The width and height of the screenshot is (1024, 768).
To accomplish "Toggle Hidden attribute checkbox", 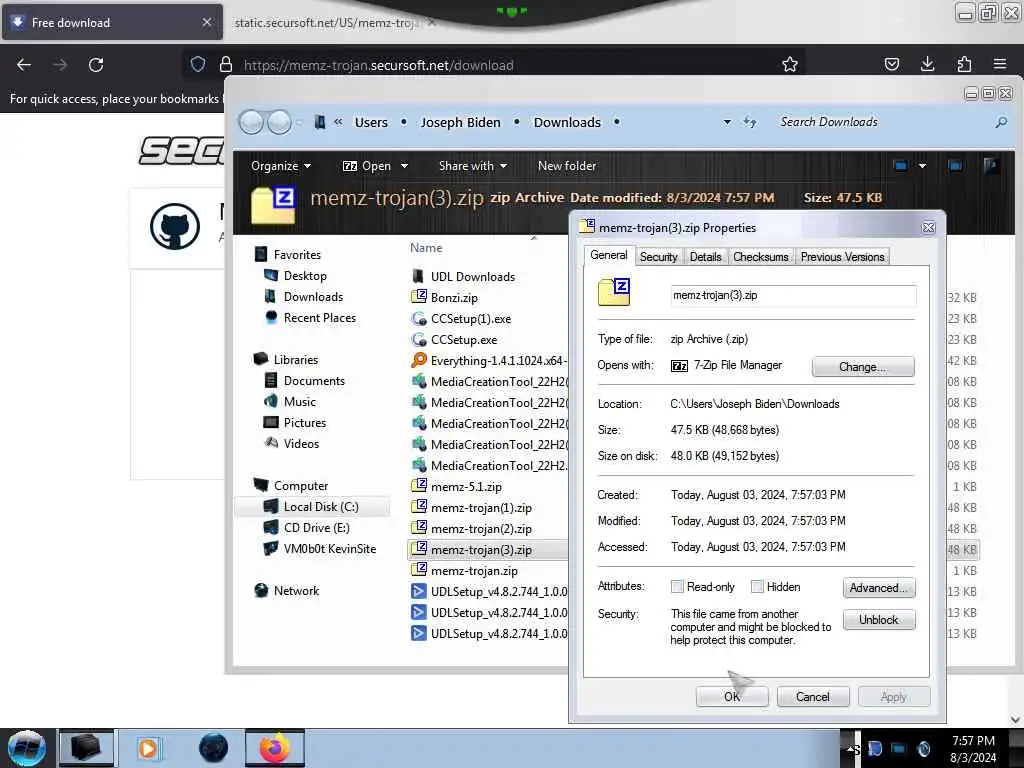I will click(x=757, y=586).
